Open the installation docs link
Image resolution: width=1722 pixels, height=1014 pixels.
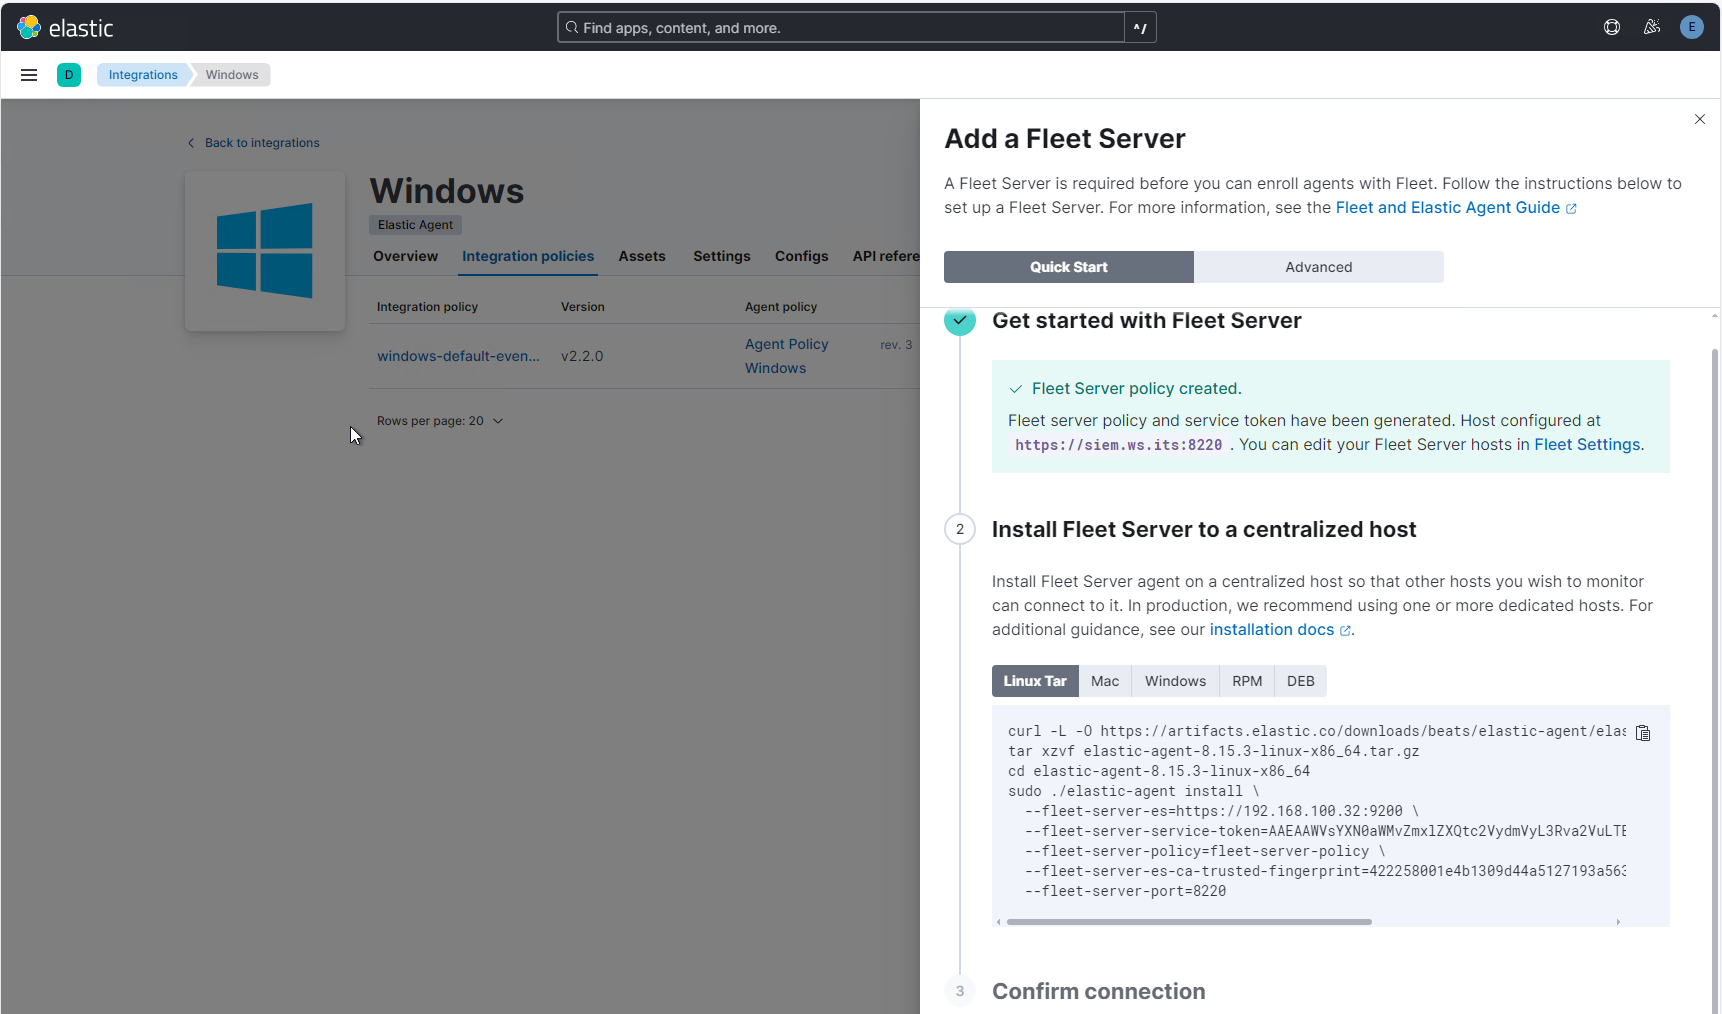point(1280,629)
